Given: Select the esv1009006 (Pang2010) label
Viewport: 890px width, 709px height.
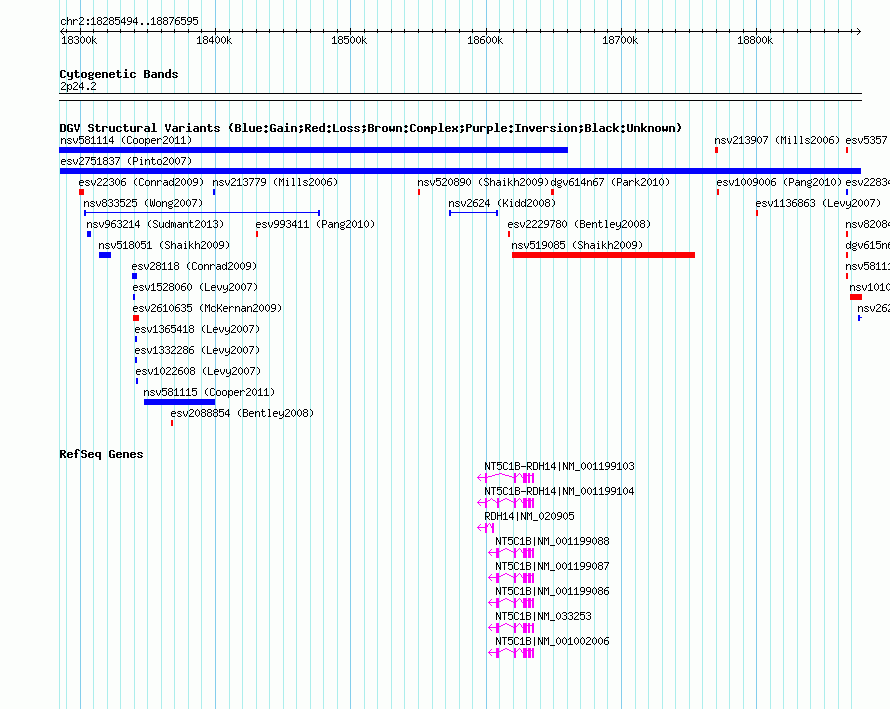Looking at the screenshot, I should click(x=779, y=182).
